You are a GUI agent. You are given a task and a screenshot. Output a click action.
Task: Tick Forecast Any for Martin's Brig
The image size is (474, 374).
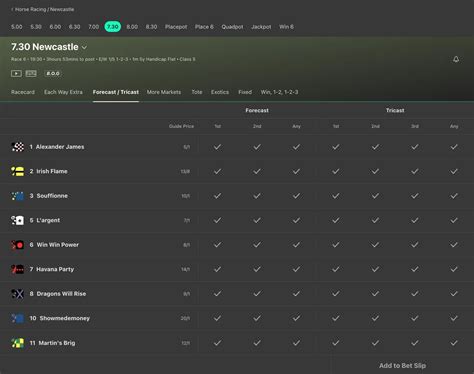click(x=296, y=343)
